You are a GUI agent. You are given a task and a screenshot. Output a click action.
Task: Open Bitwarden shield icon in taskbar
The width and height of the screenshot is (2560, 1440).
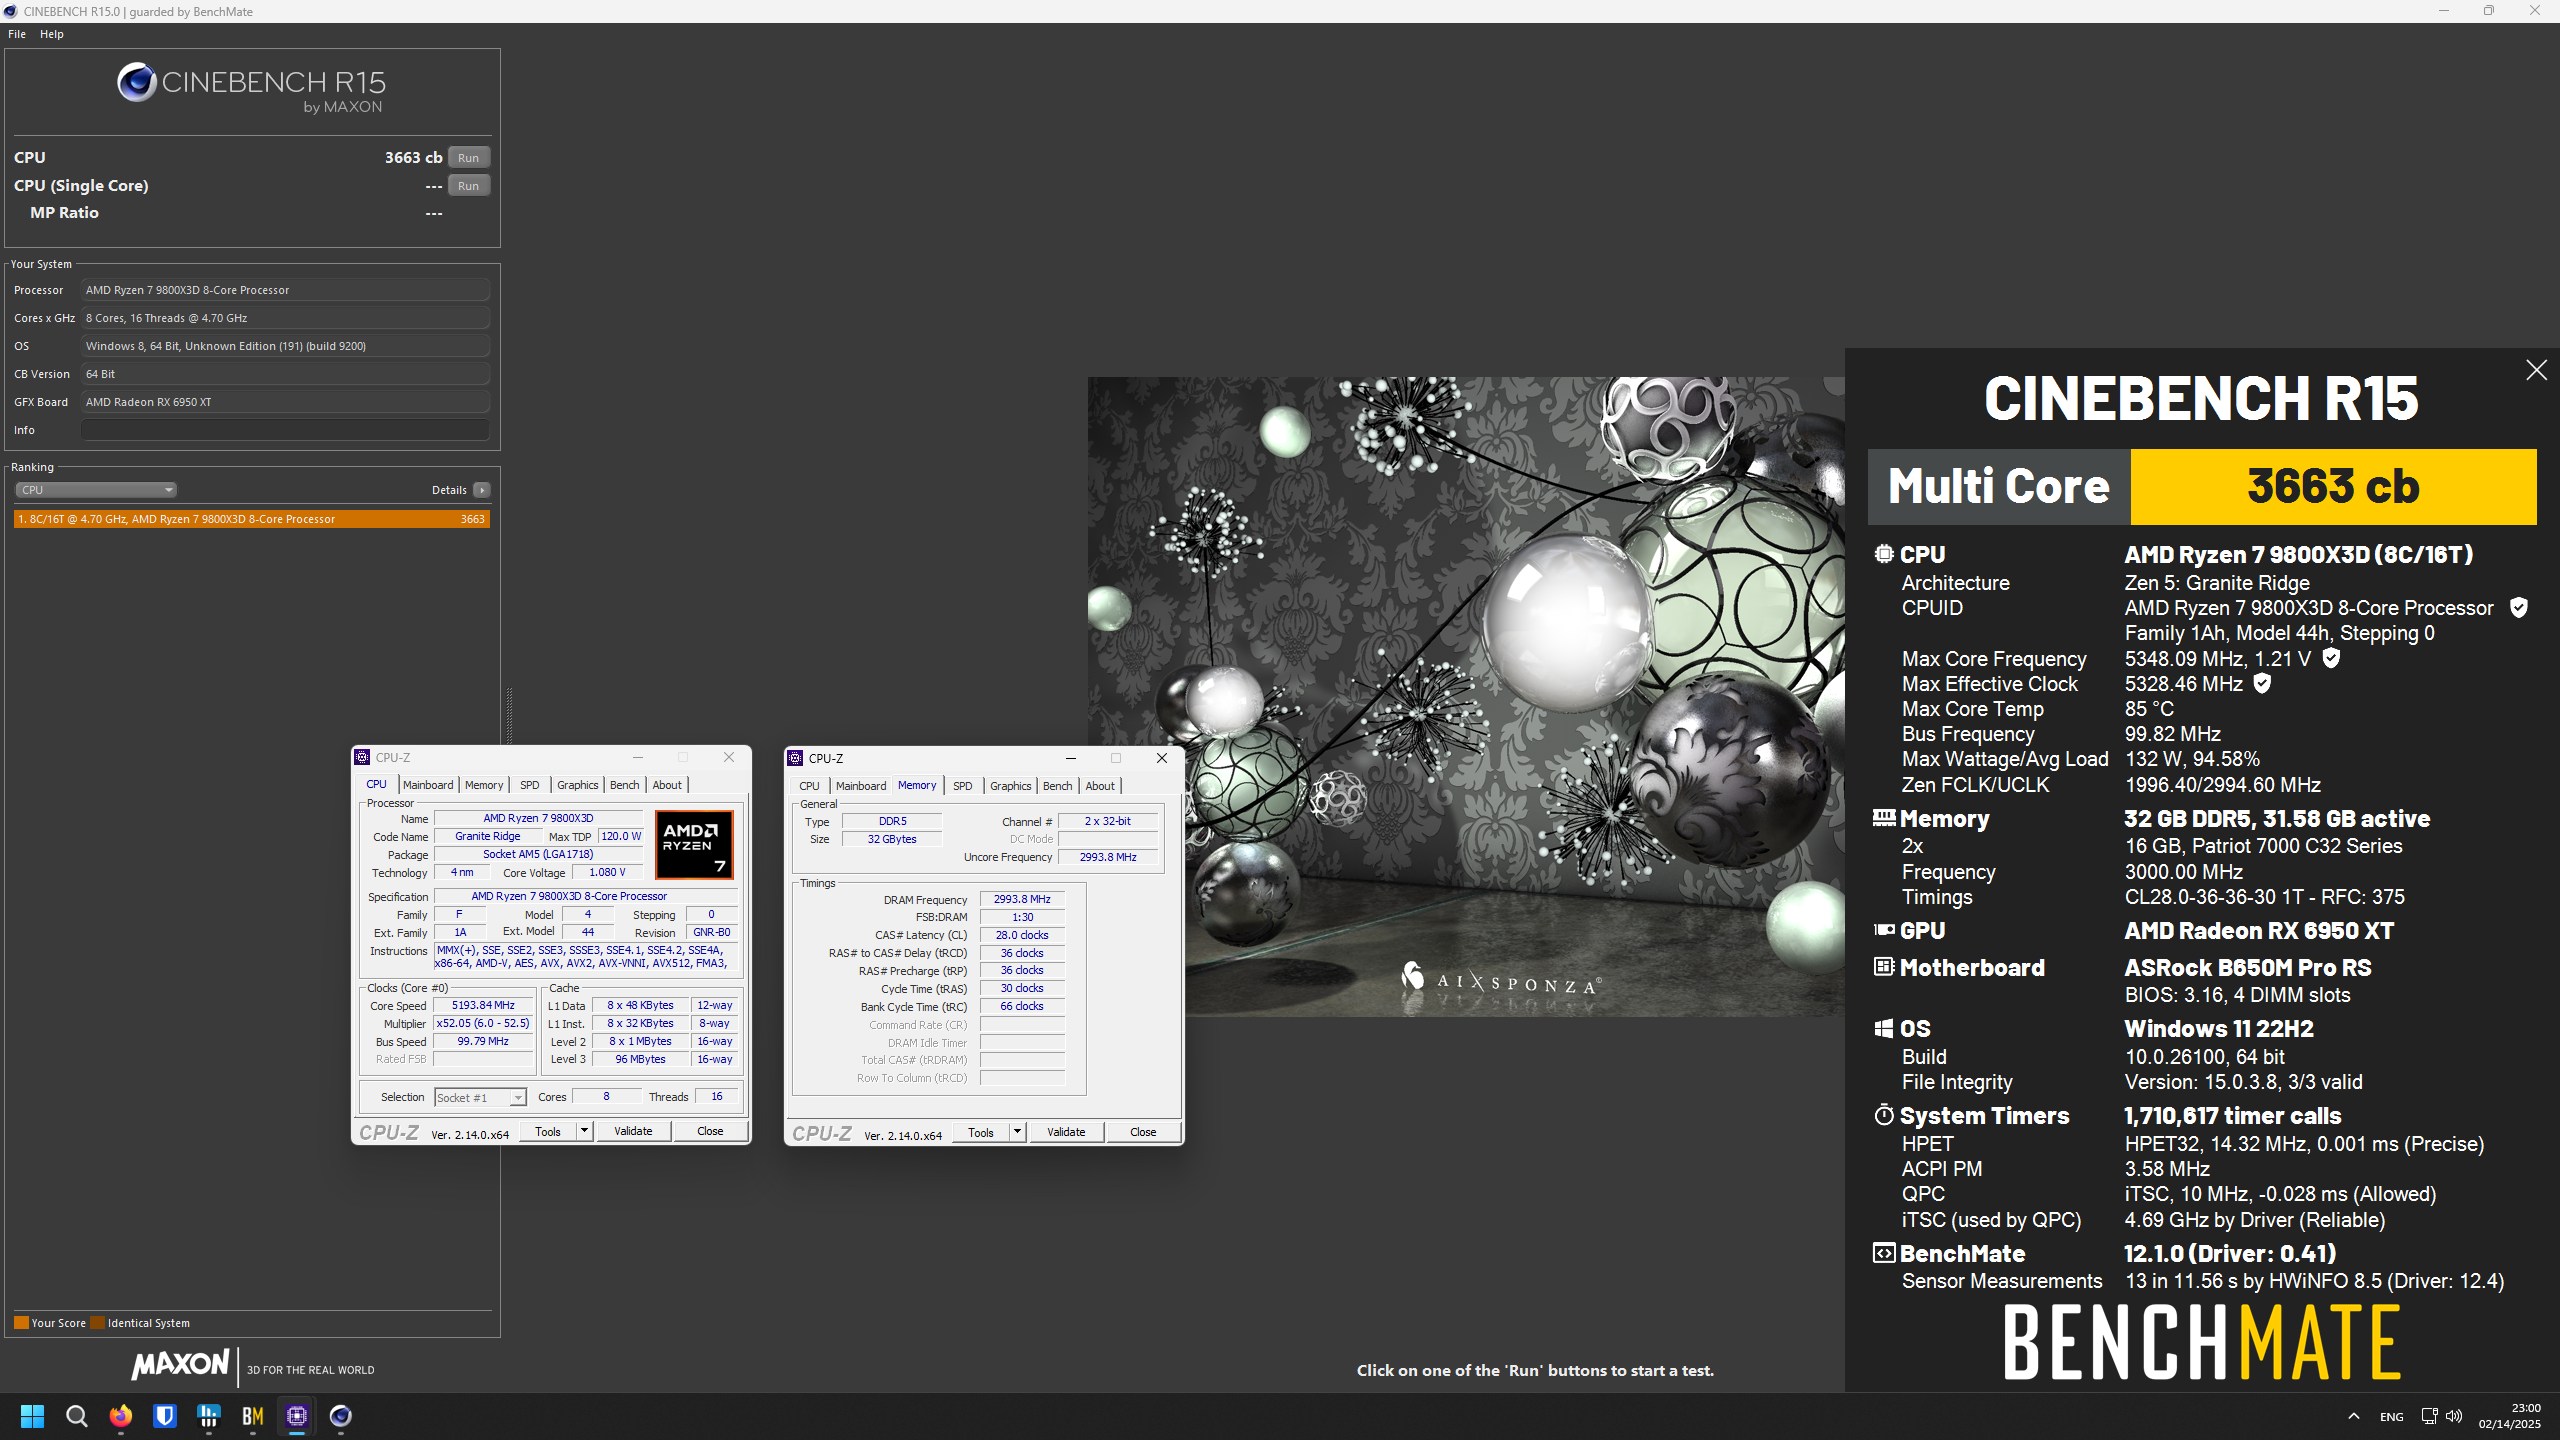tap(165, 1416)
